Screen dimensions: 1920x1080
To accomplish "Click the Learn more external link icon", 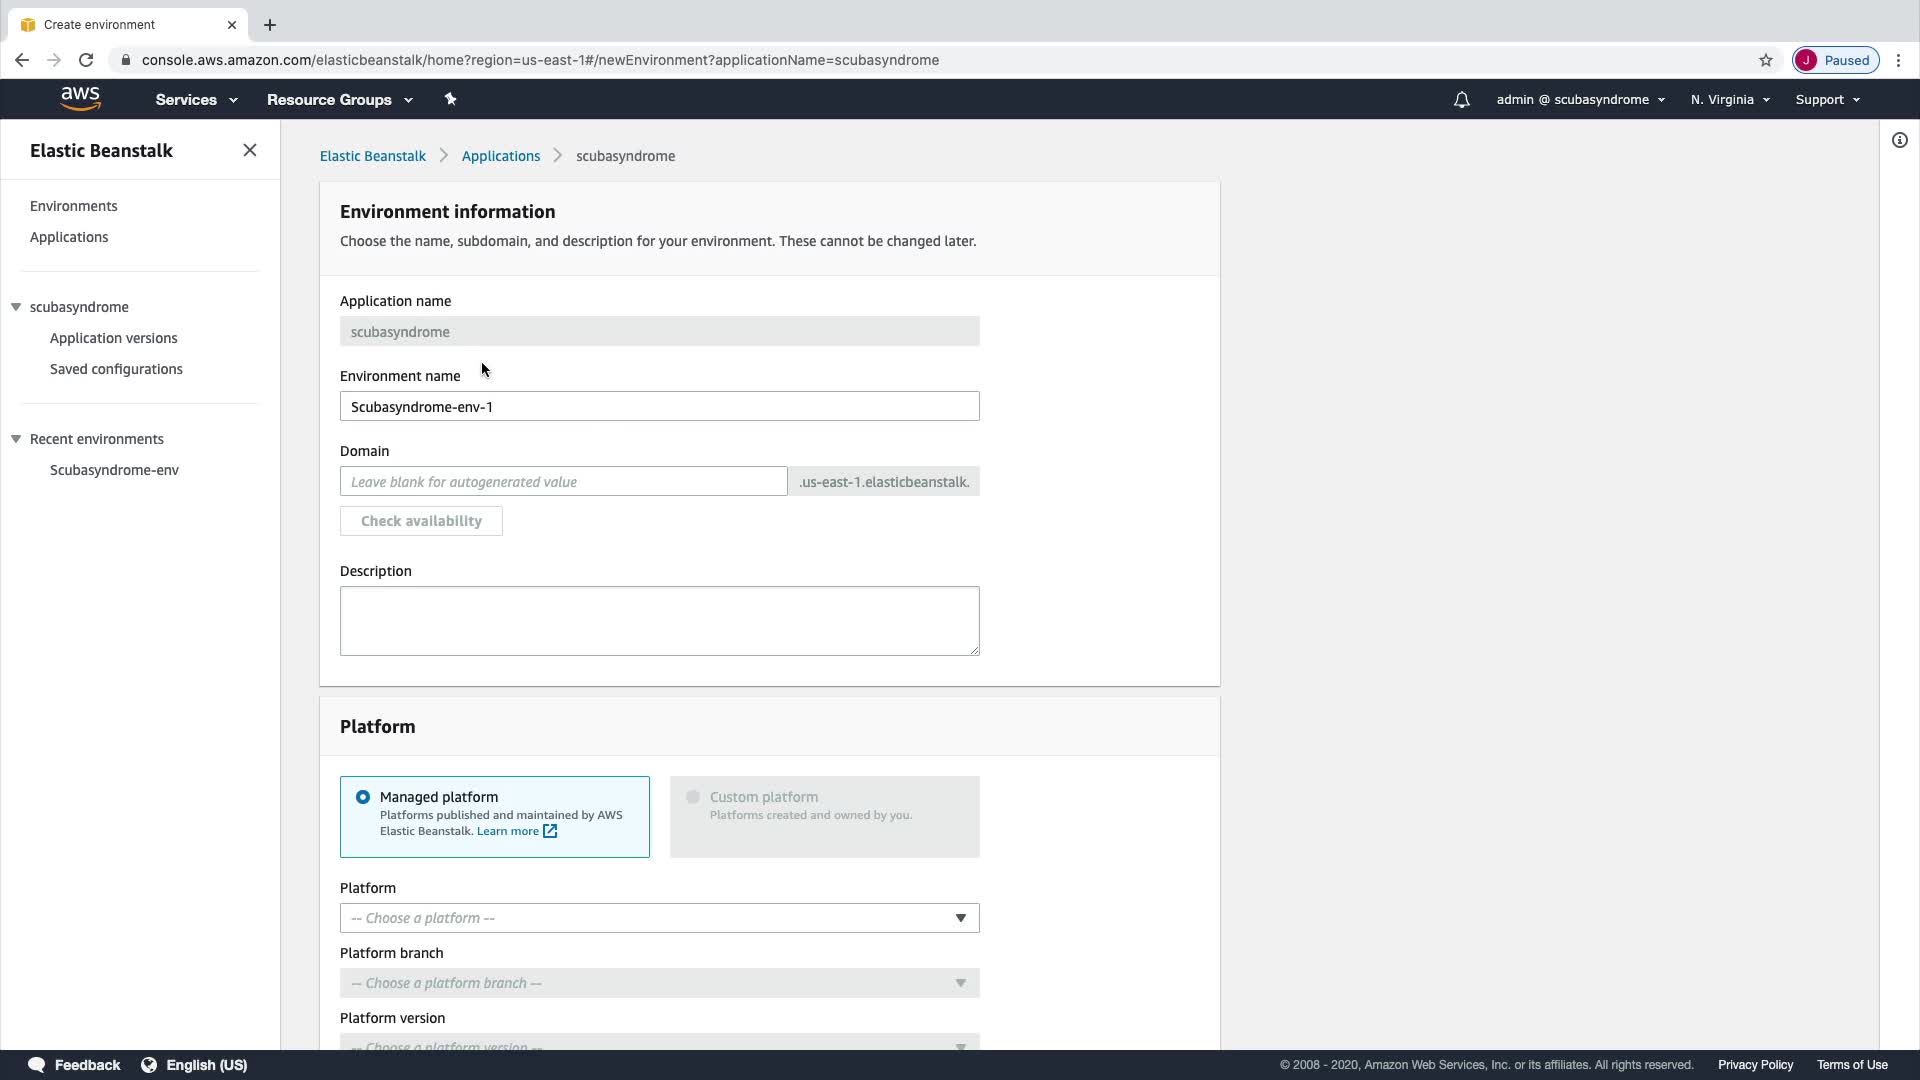I will (x=550, y=831).
